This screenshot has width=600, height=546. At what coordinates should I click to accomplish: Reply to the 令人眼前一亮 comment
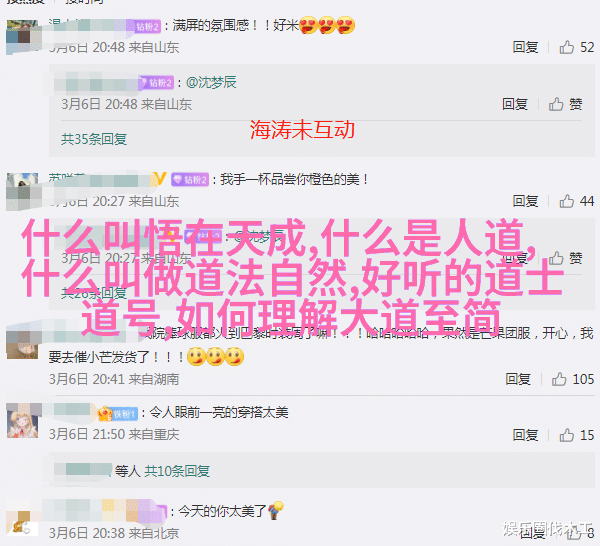[525, 435]
